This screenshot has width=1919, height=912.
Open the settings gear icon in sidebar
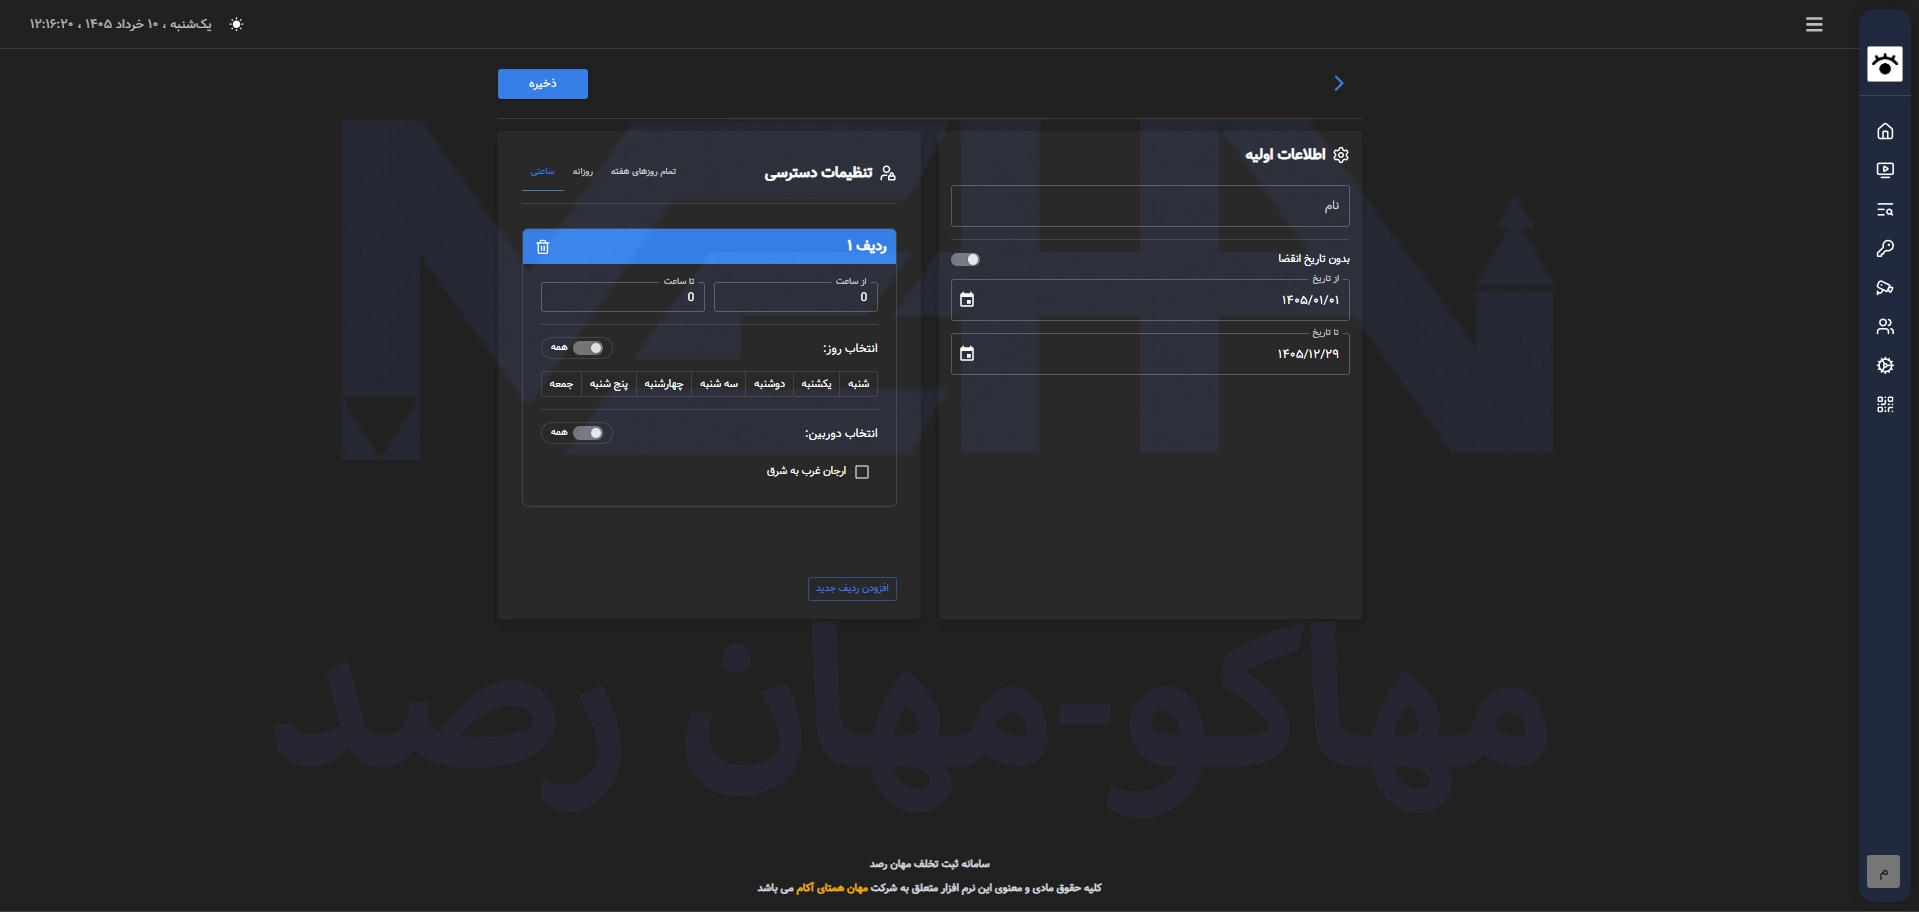point(1885,366)
